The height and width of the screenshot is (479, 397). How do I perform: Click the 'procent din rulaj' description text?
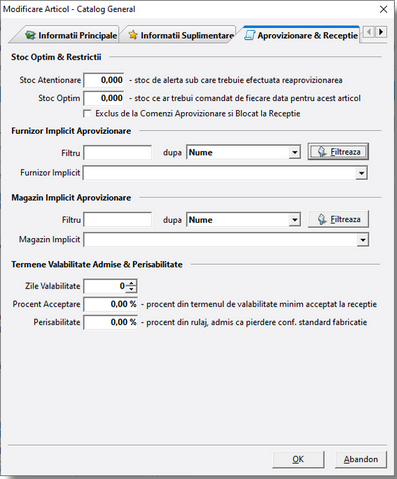tap(254, 322)
